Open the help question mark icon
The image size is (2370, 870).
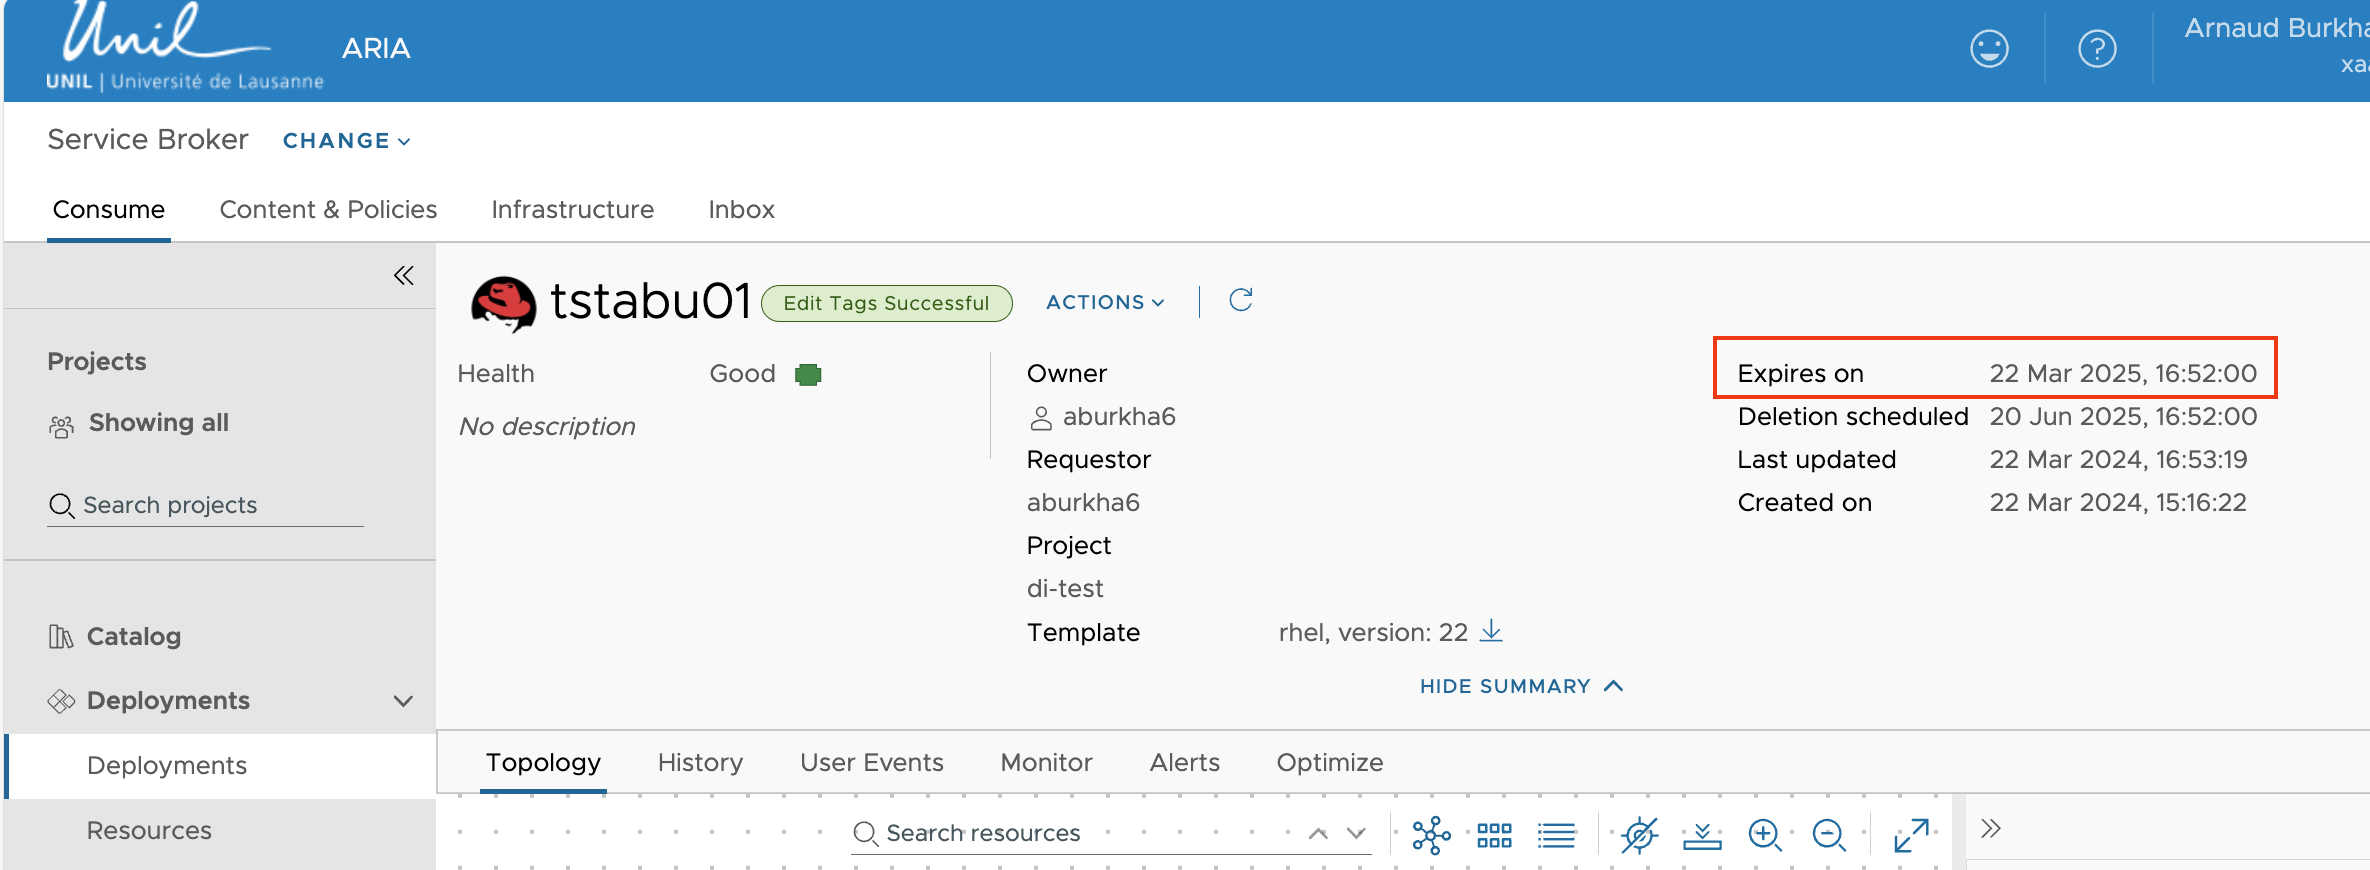[2097, 48]
